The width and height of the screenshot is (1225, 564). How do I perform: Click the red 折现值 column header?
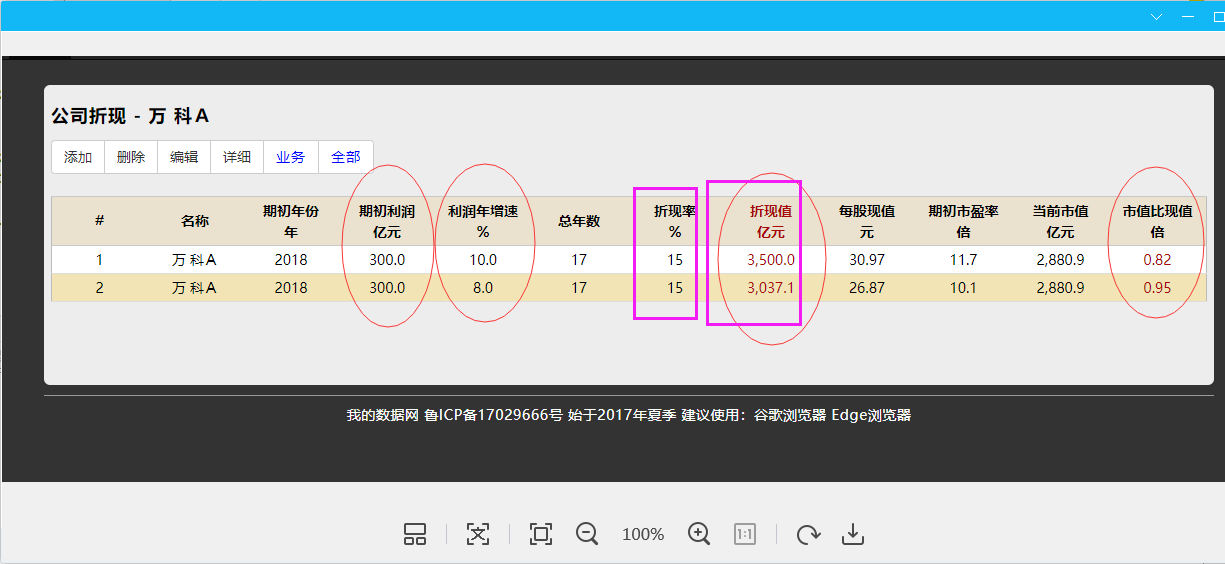coord(771,221)
